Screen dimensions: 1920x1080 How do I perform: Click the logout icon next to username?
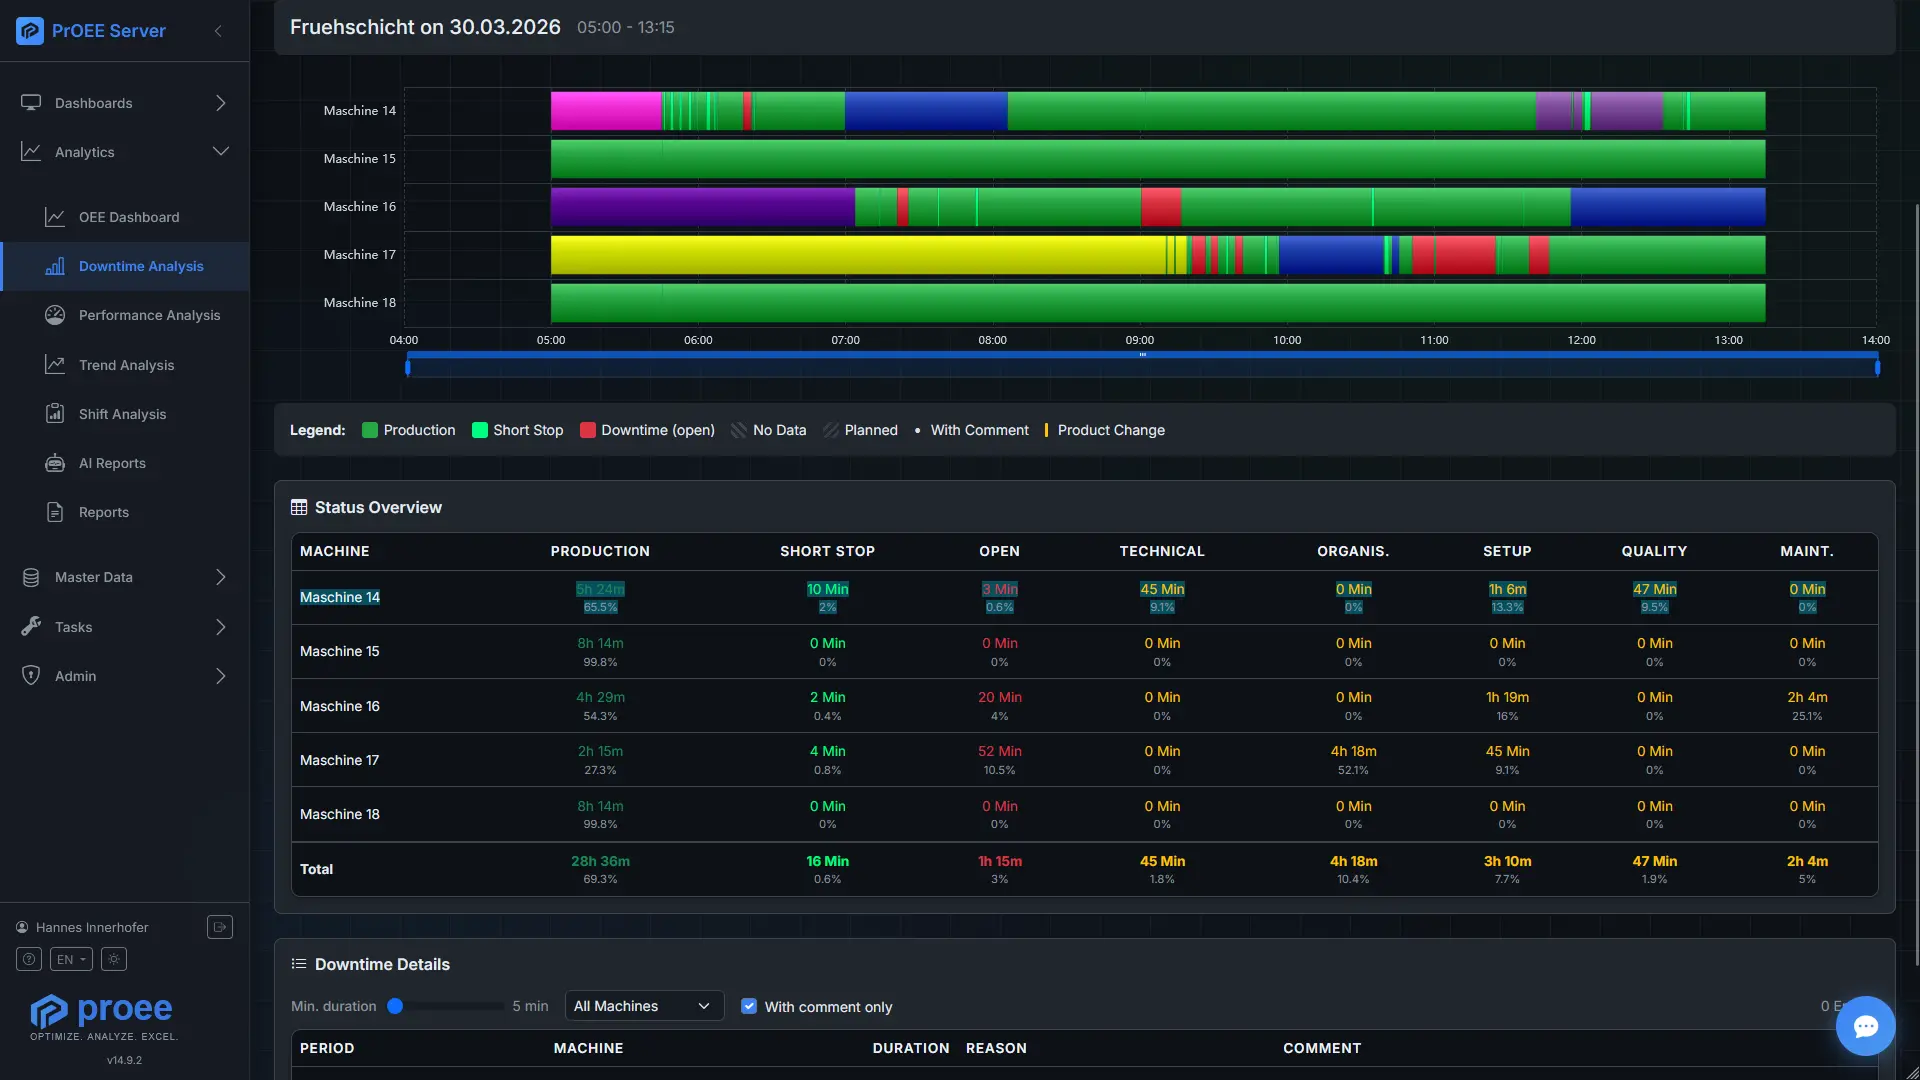(x=220, y=927)
